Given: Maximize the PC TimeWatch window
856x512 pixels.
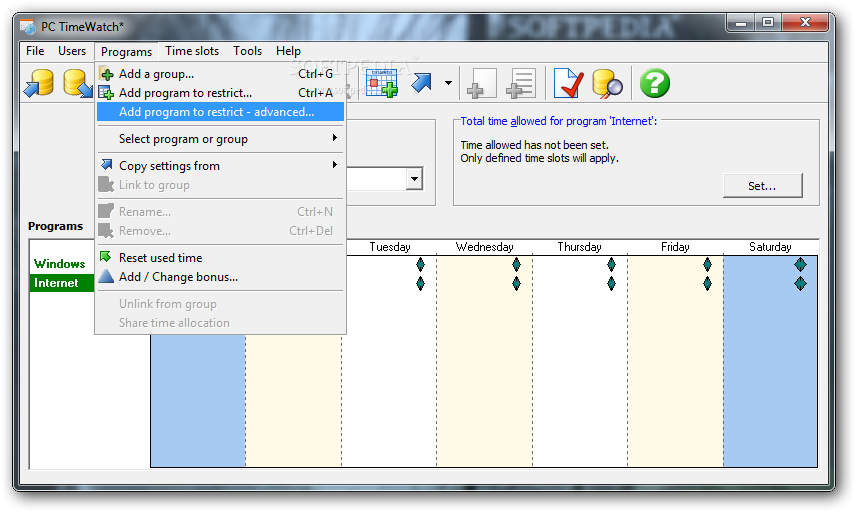Looking at the screenshot, I should (x=768, y=23).
